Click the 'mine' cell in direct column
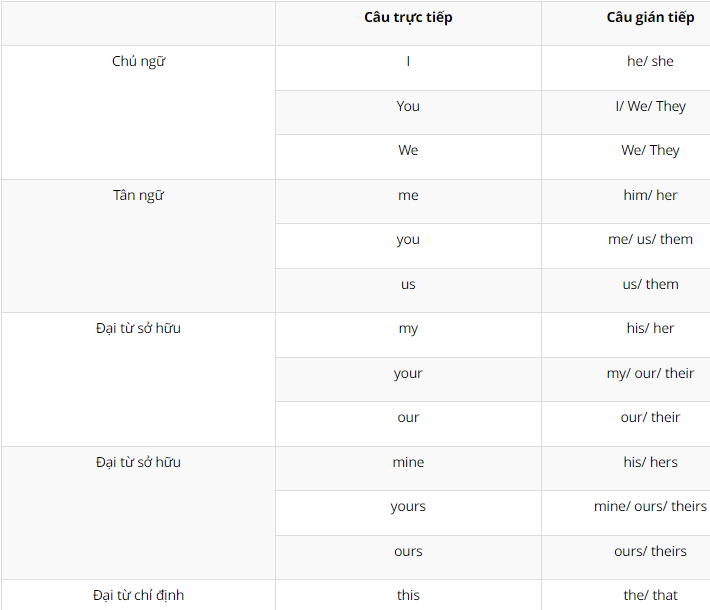 coord(408,462)
